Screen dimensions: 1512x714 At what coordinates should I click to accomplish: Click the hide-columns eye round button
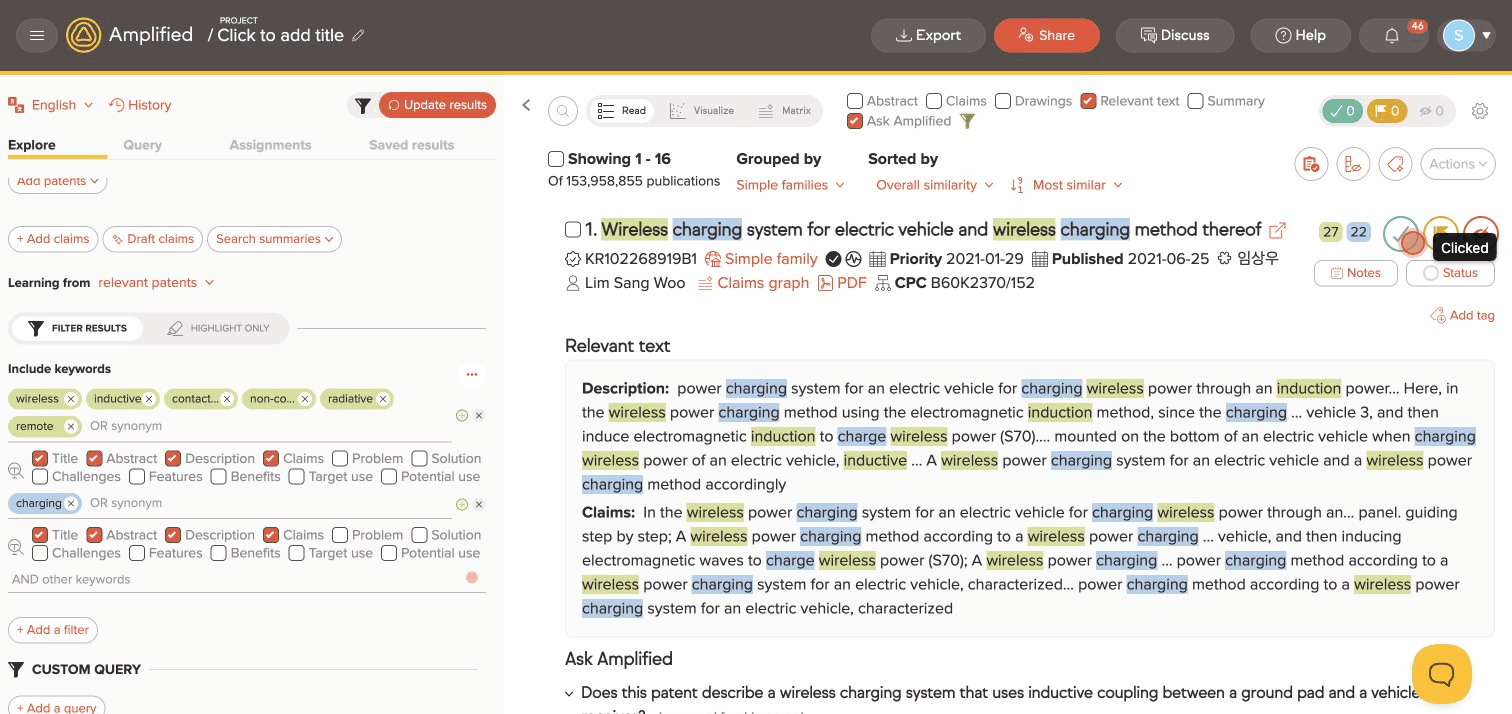point(1353,164)
